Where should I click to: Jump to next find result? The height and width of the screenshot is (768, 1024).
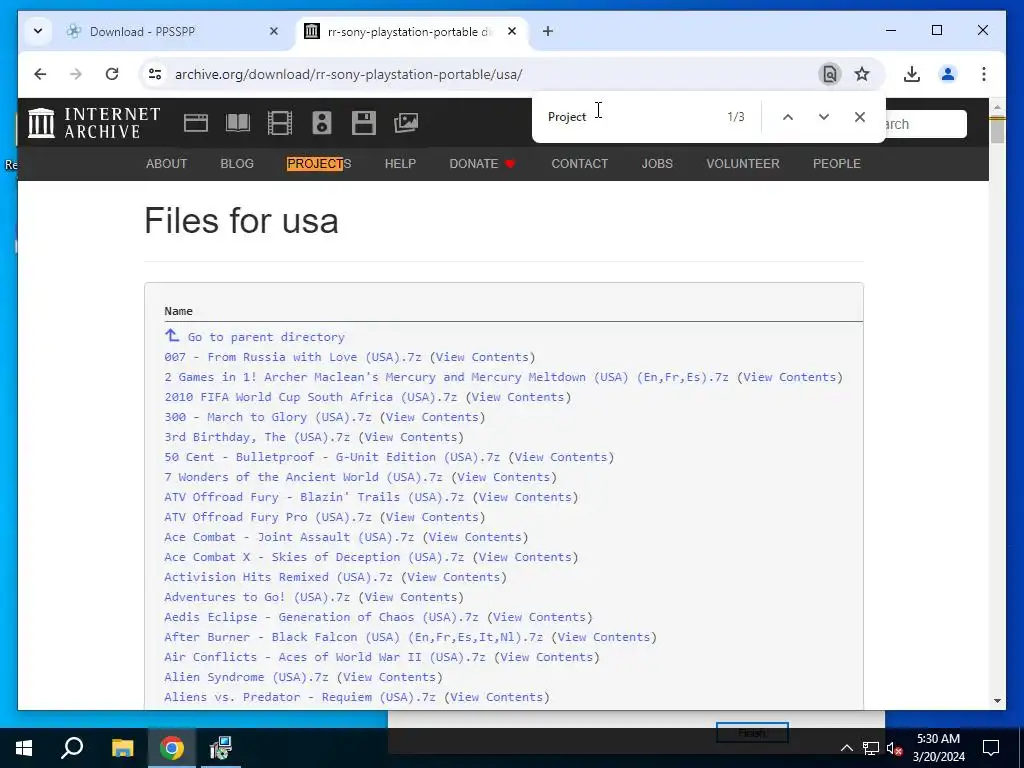click(824, 117)
